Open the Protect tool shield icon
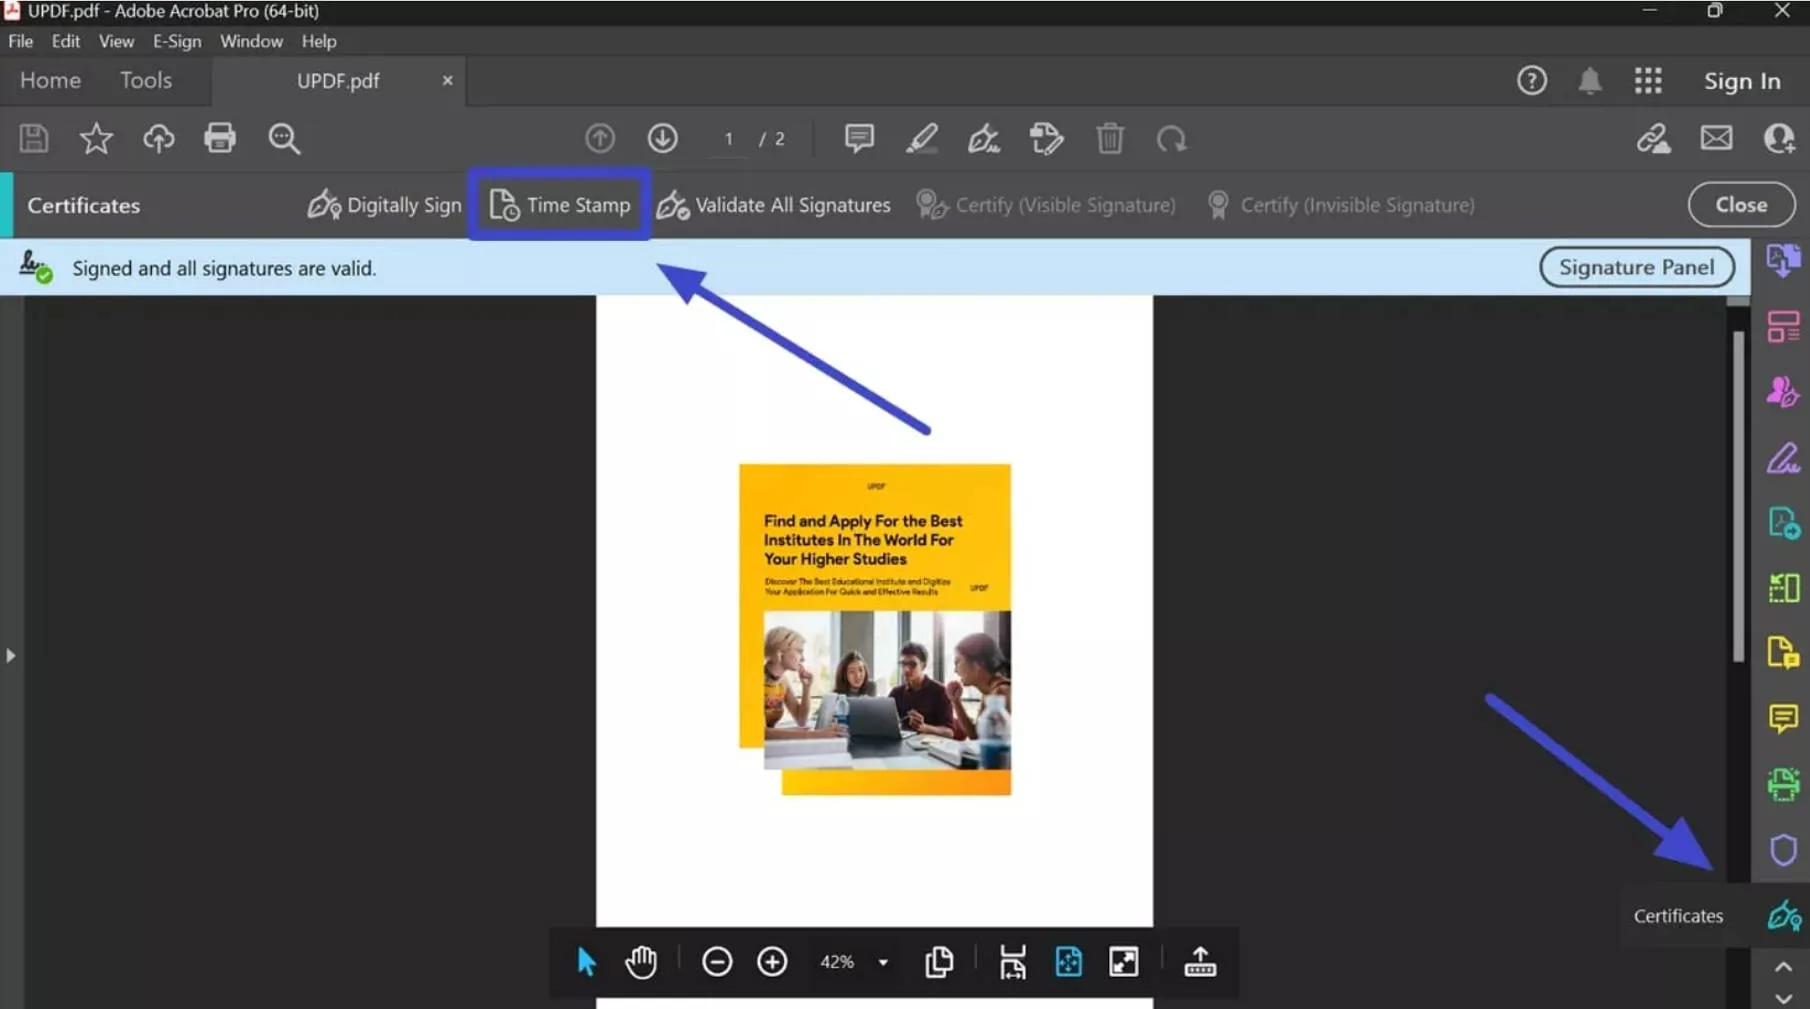The image size is (1810, 1009). pyautogui.click(x=1783, y=851)
